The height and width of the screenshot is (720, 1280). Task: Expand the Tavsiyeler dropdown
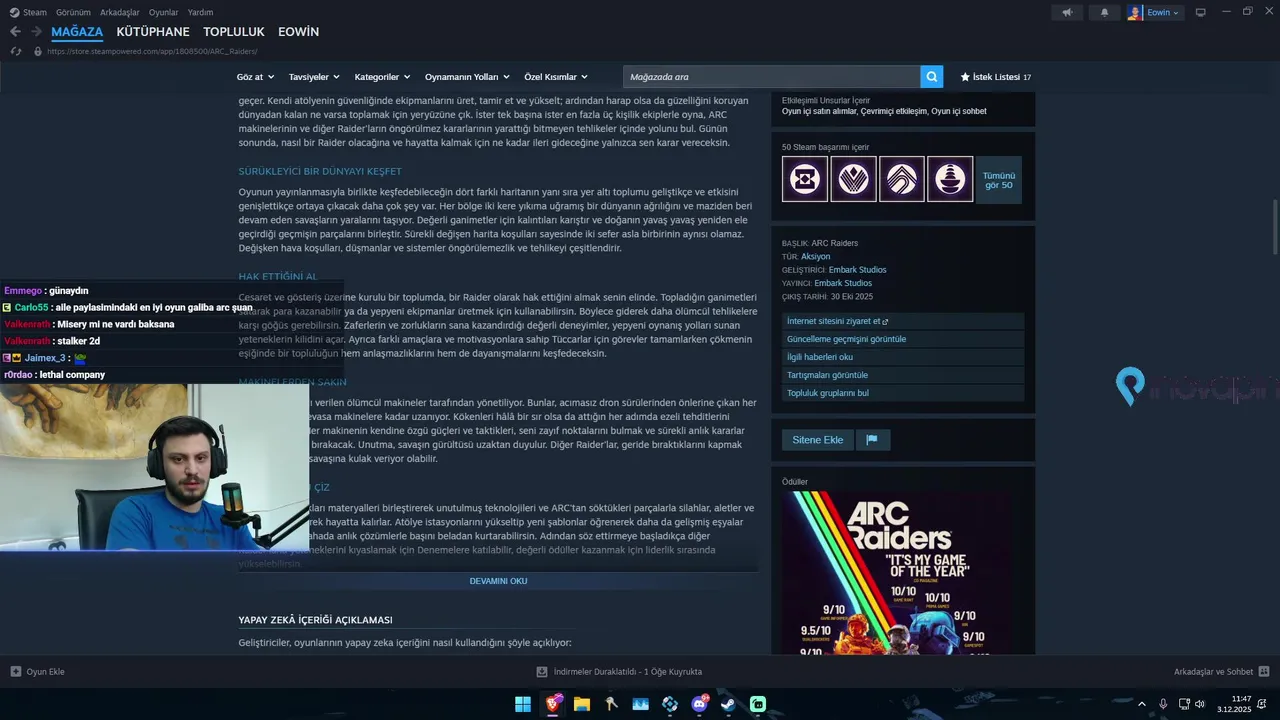tap(314, 77)
